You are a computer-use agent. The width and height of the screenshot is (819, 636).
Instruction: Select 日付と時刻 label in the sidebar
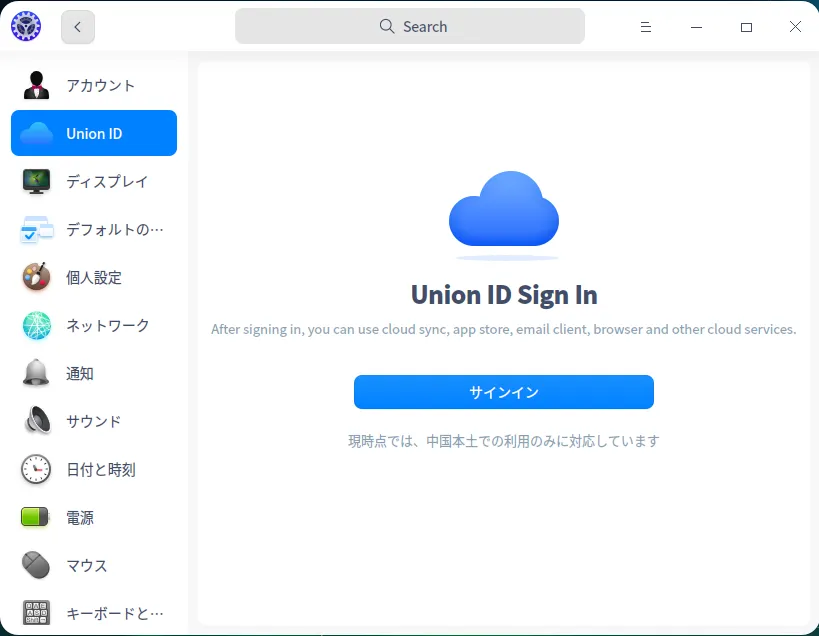101,469
